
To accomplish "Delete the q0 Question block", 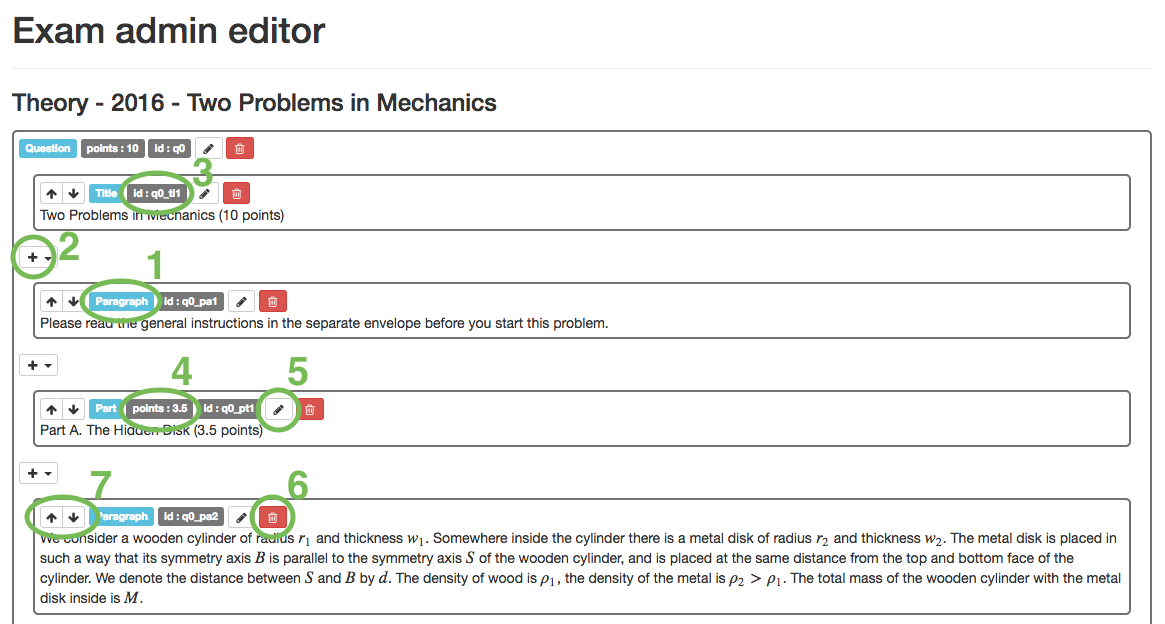I will pyautogui.click(x=240, y=149).
